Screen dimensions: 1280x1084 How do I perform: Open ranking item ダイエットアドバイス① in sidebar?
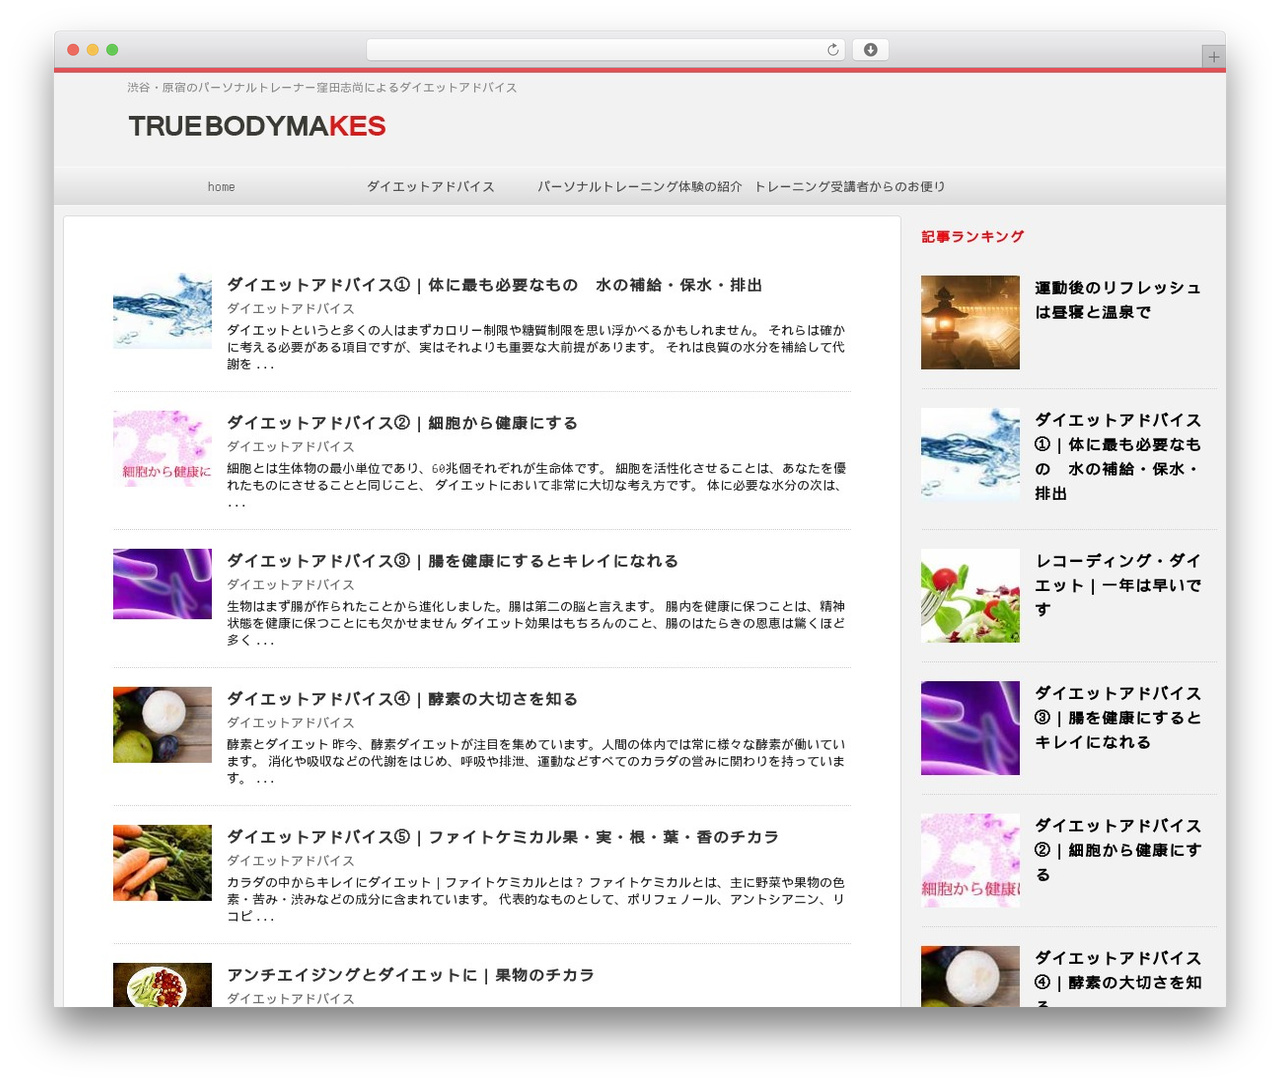point(1117,457)
